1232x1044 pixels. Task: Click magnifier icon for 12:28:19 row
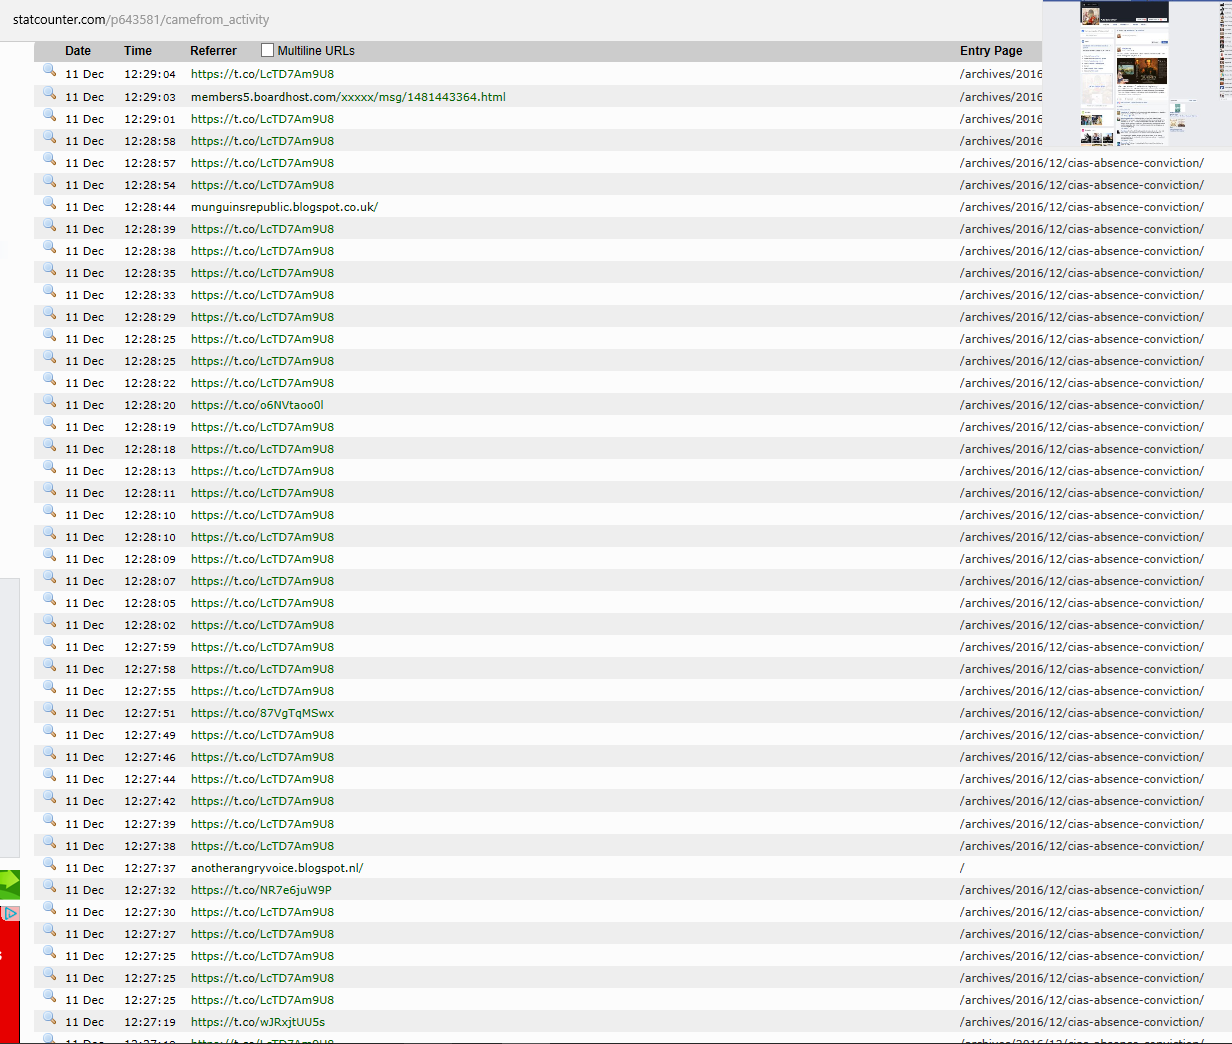pyautogui.click(x=49, y=424)
